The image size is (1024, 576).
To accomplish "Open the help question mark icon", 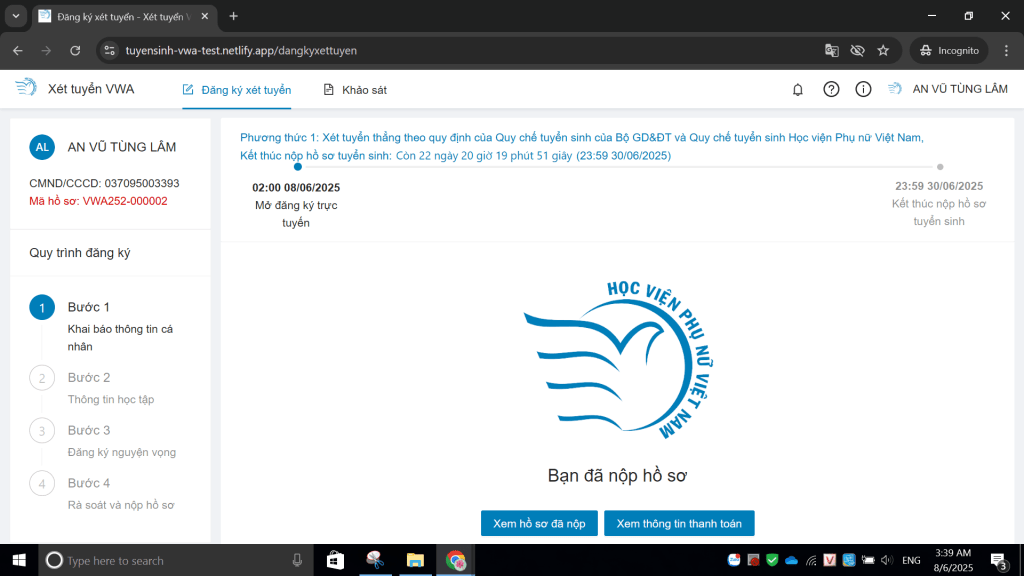I will pos(831,89).
